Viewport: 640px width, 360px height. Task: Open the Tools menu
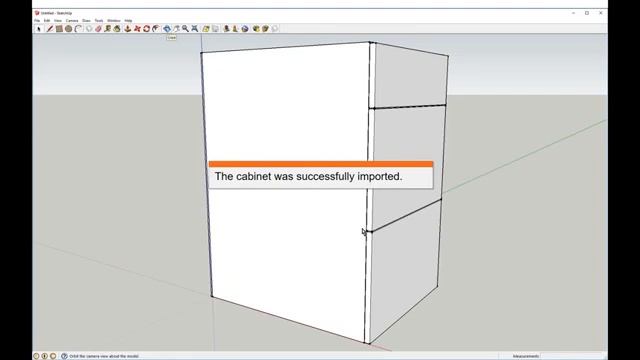(x=99, y=20)
